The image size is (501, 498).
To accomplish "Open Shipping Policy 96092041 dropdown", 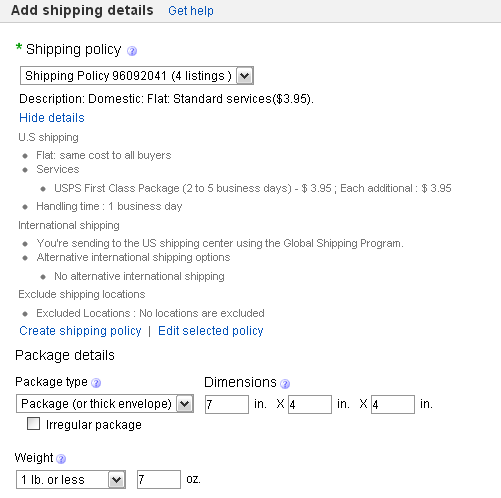I will [x=137, y=76].
